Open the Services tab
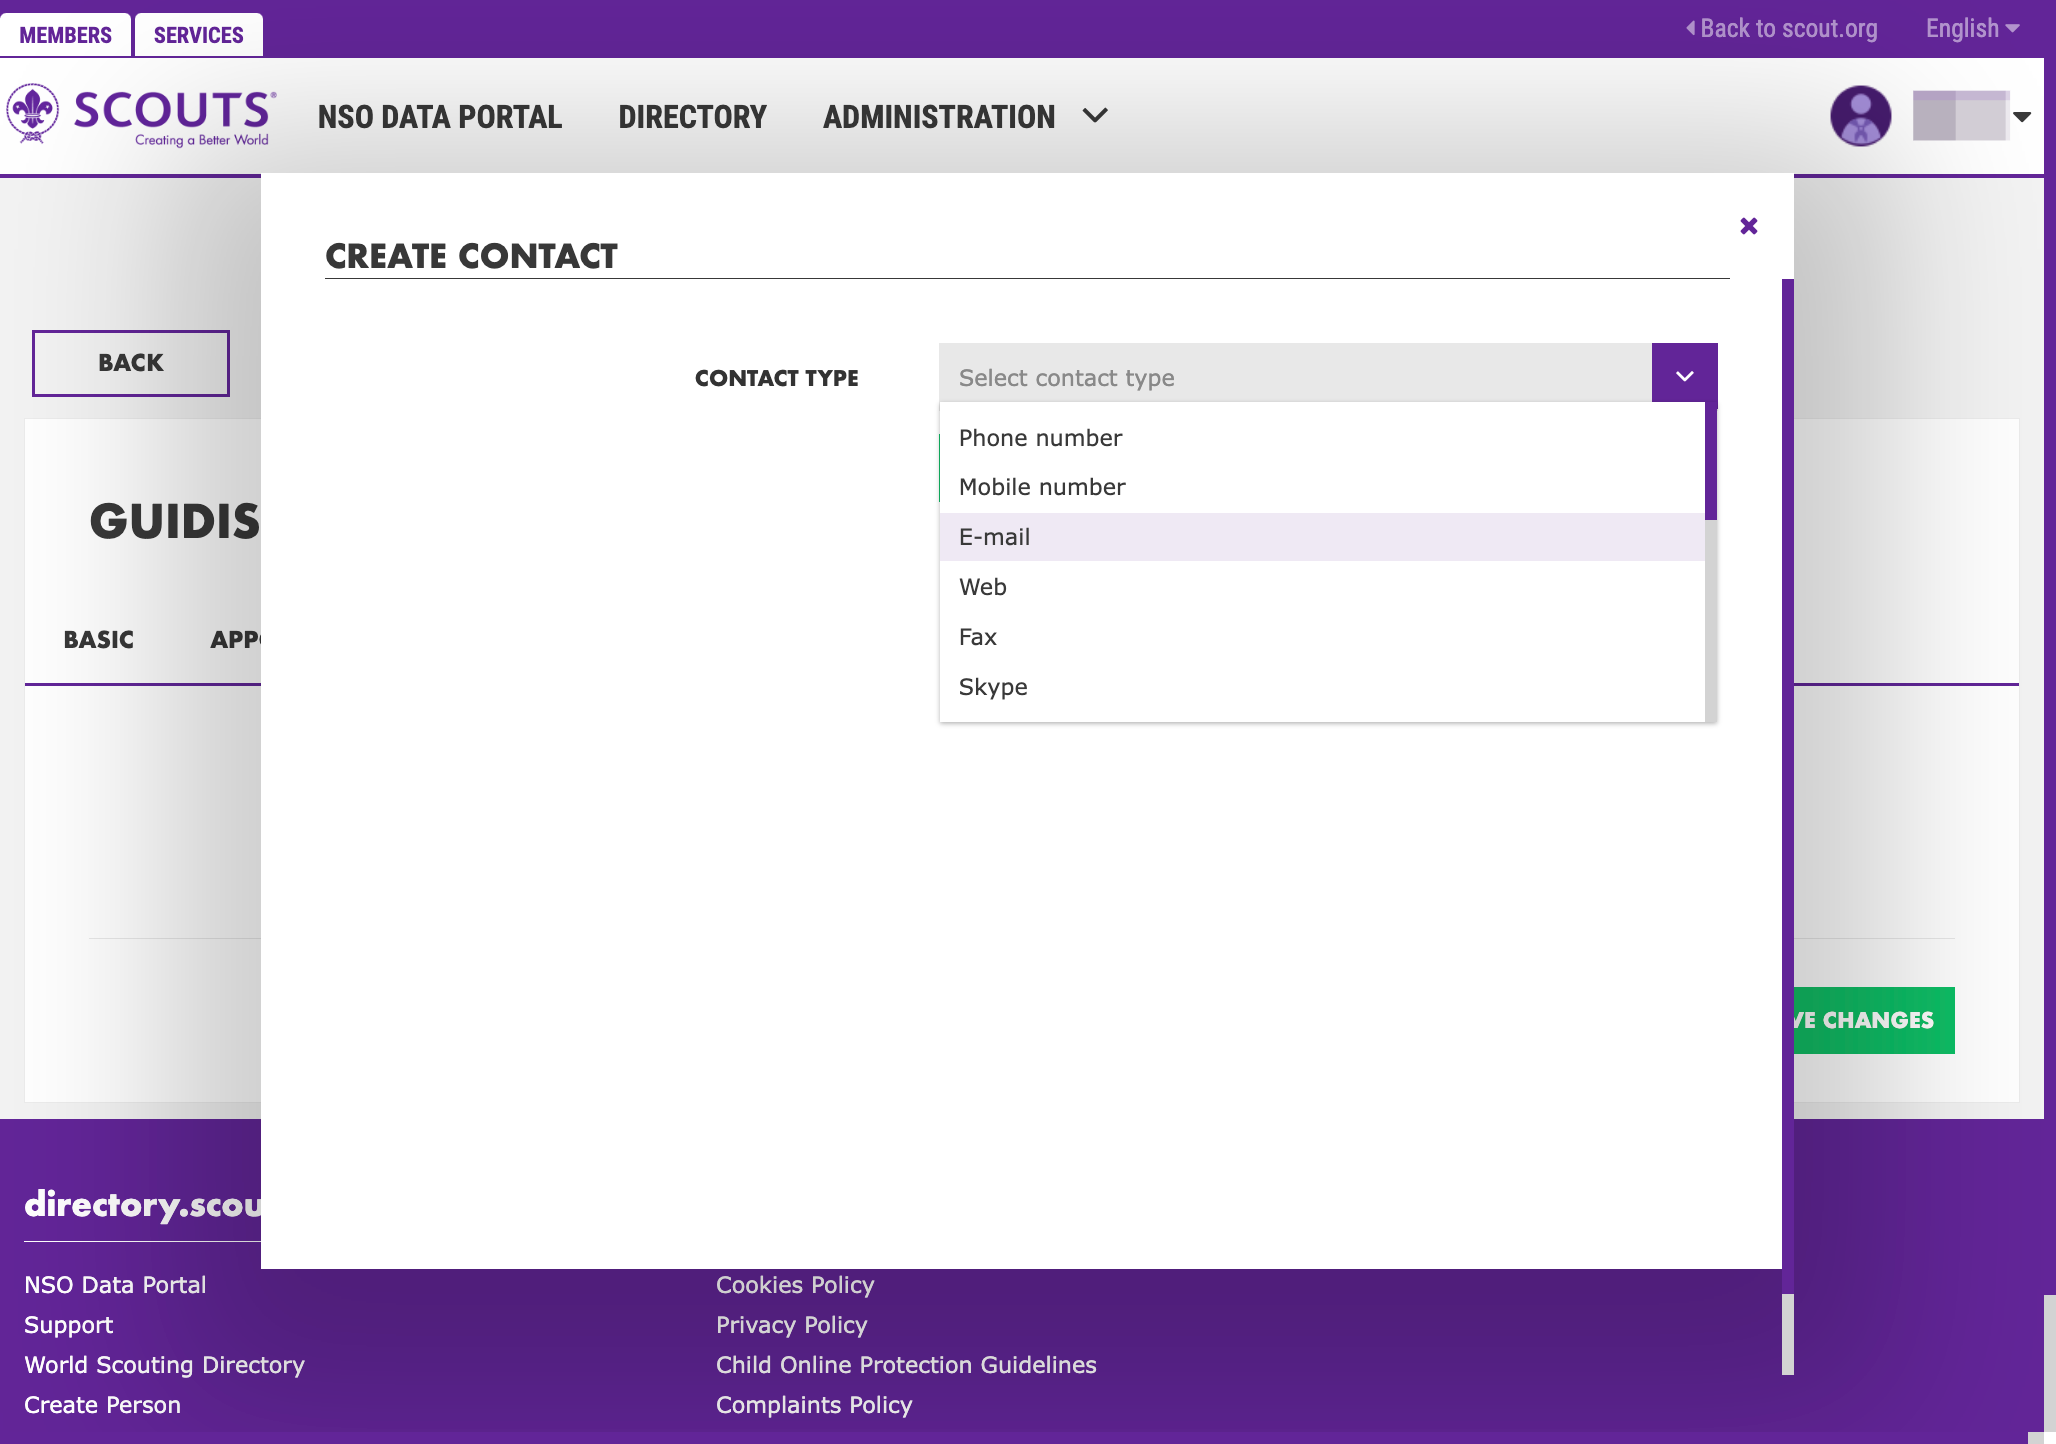The width and height of the screenshot is (2056, 1444). [198, 35]
